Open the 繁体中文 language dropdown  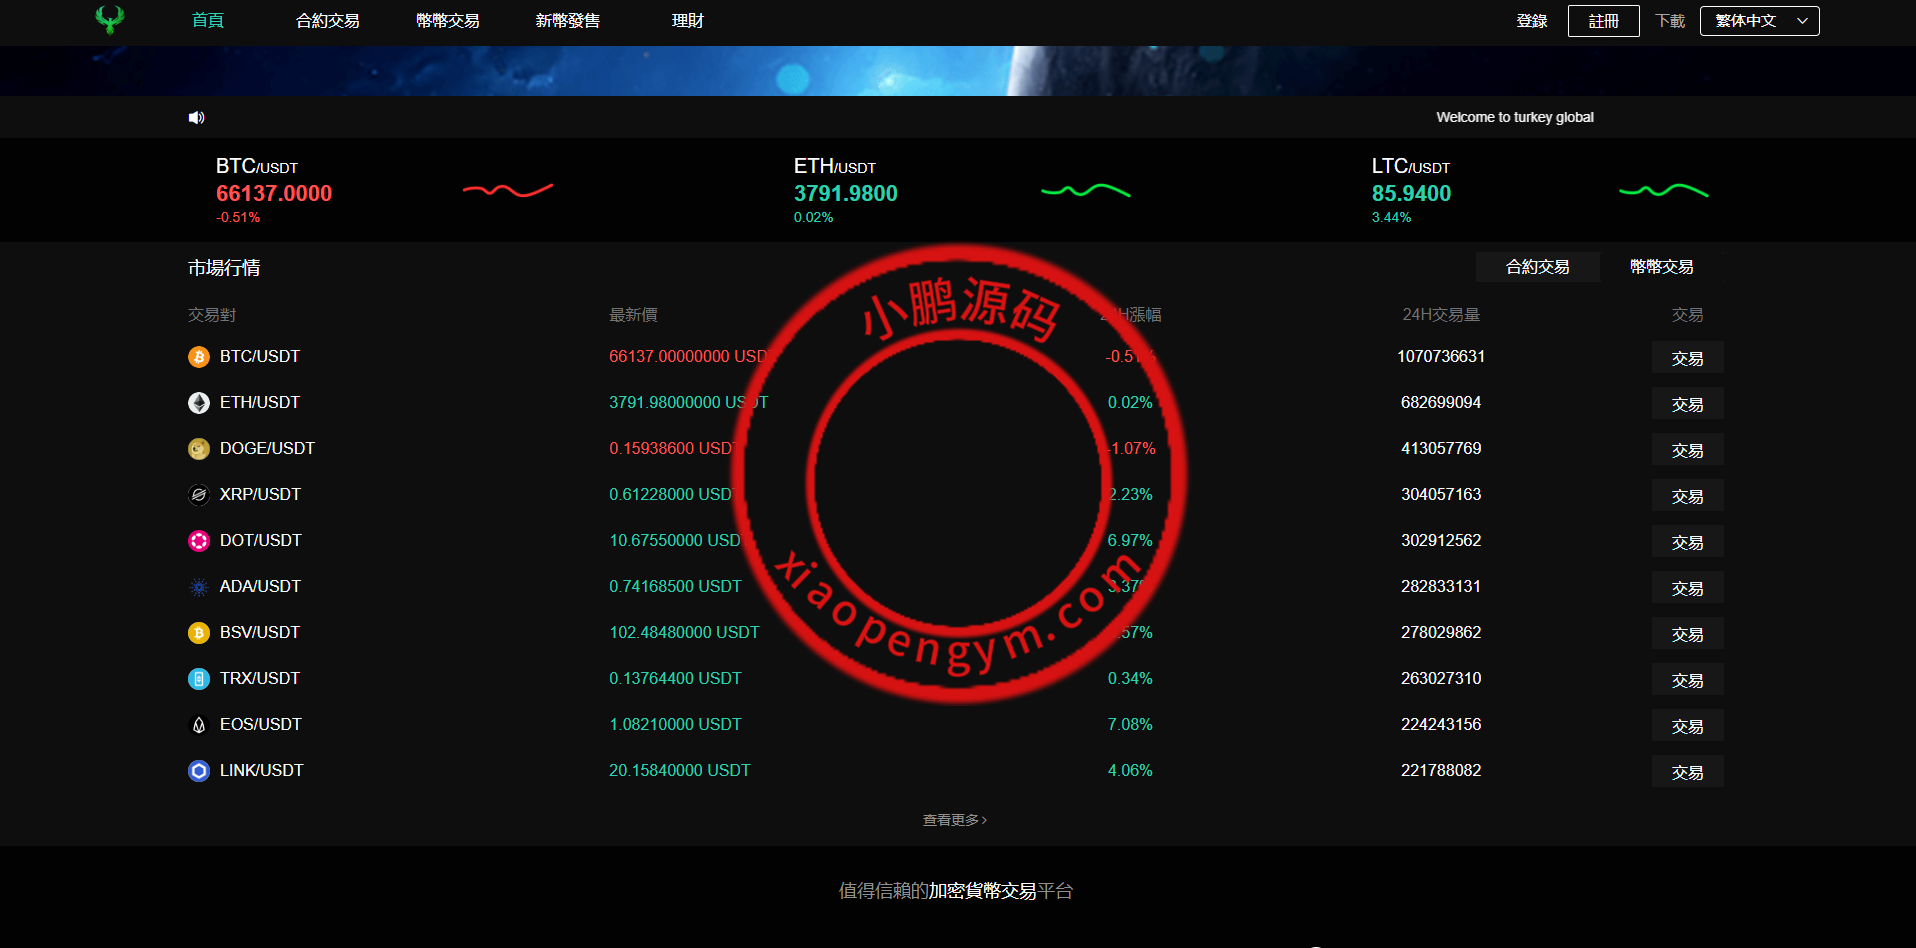pyautogui.click(x=1759, y=21)
